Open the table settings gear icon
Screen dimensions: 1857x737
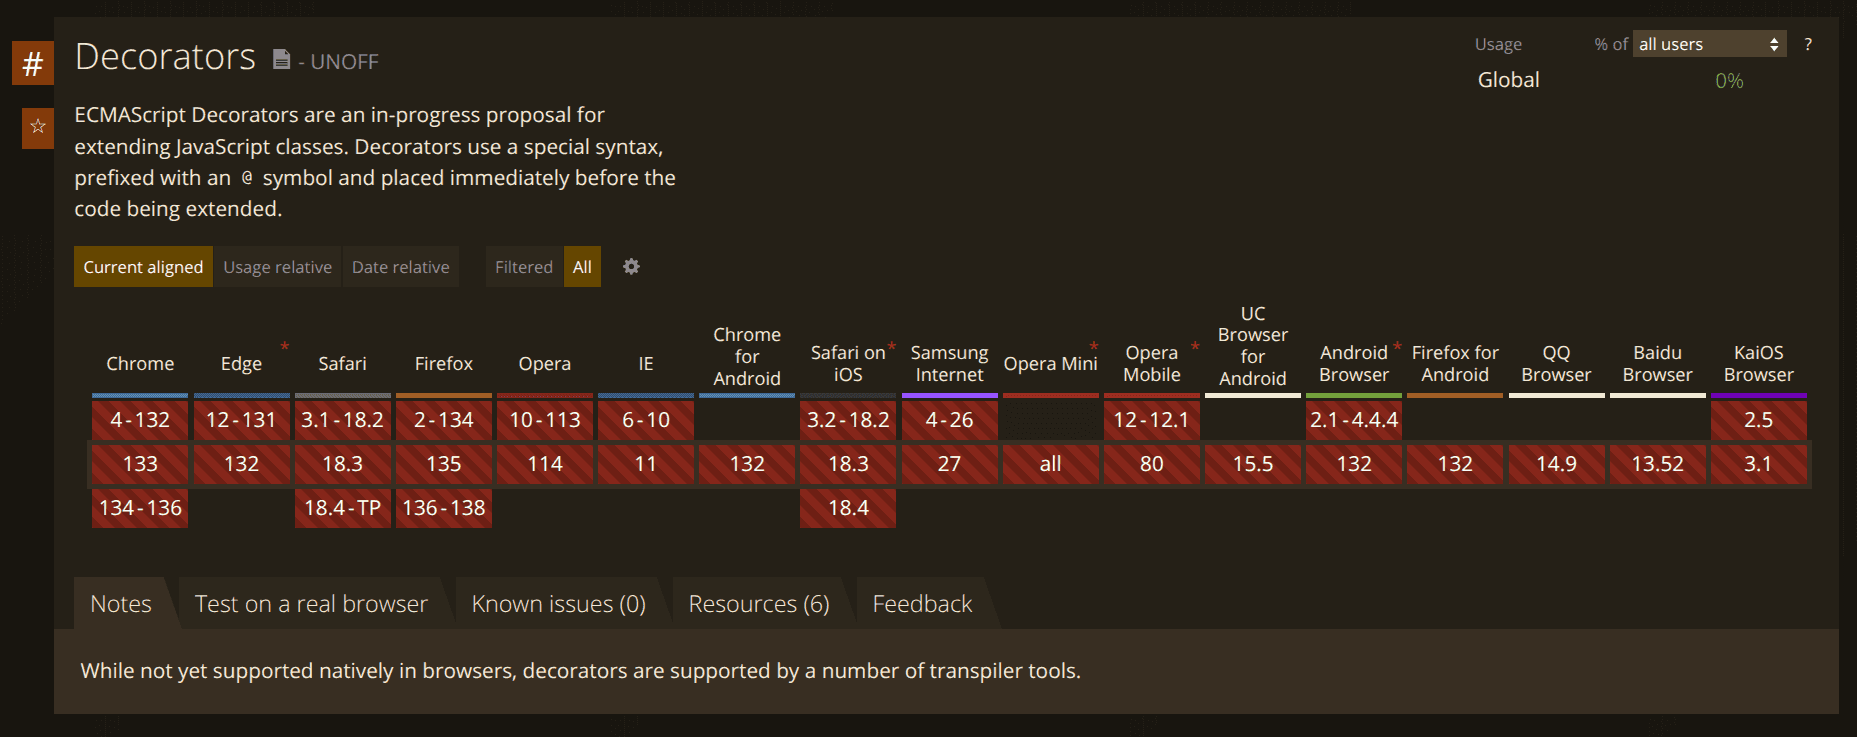[x=631, y=267]
